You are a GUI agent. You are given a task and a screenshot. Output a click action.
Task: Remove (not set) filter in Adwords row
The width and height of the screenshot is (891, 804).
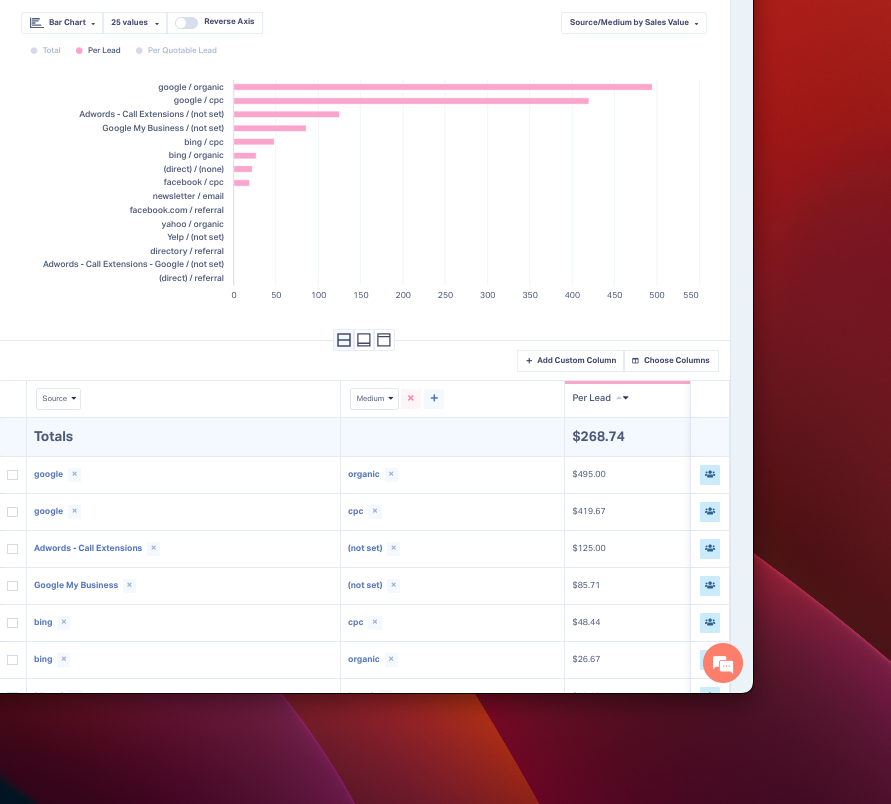tap(394, 548)
